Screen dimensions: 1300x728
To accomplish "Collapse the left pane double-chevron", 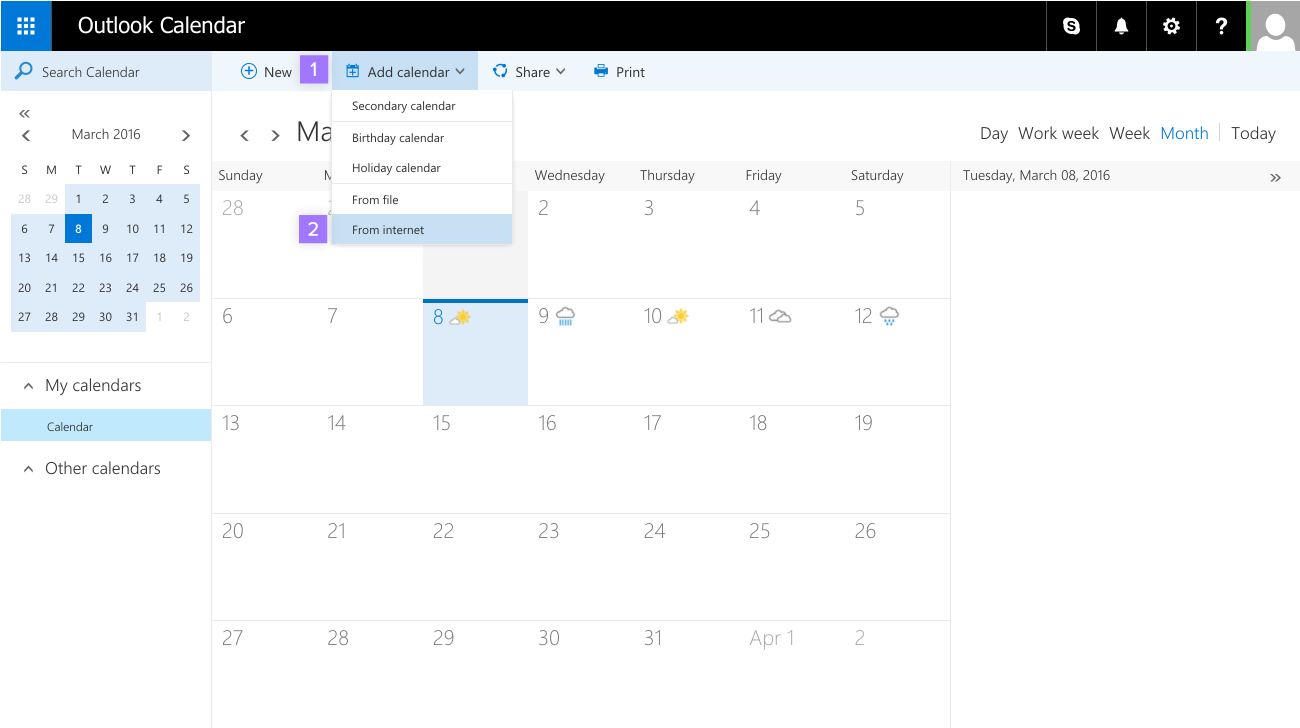I will click(x=25, y=113).
